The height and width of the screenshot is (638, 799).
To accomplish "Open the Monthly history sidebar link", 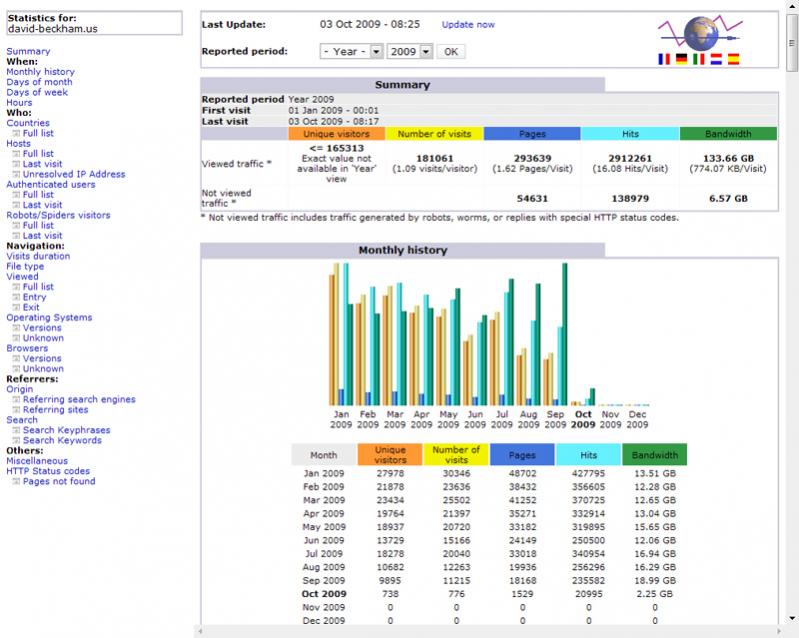I will pyautogui.click(x=40, y=72).
